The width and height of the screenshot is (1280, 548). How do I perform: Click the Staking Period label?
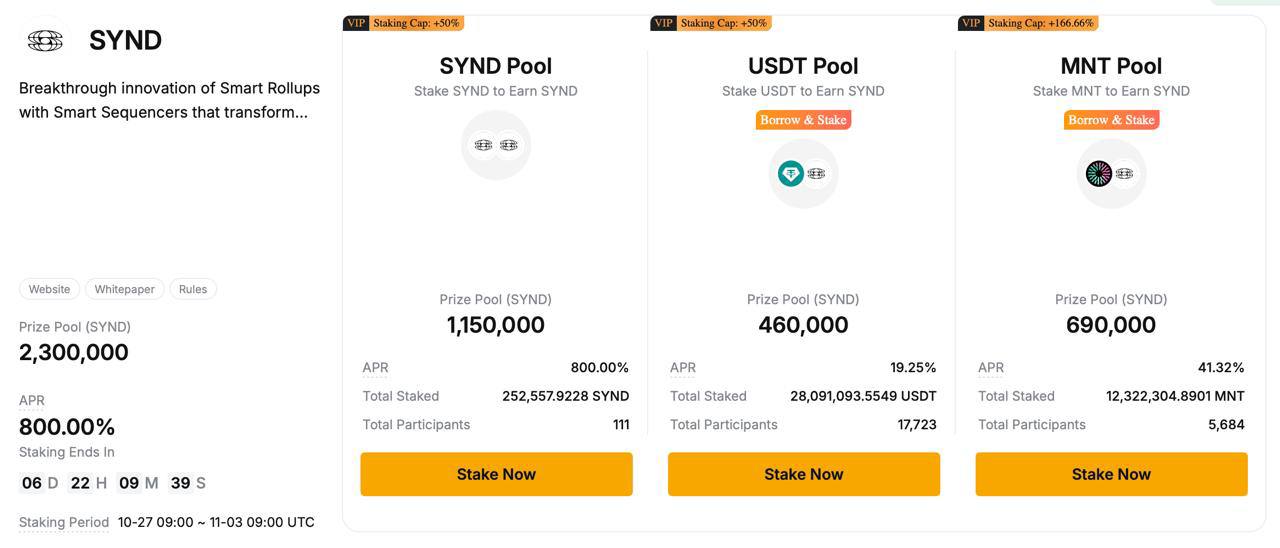tap(64, 522)
